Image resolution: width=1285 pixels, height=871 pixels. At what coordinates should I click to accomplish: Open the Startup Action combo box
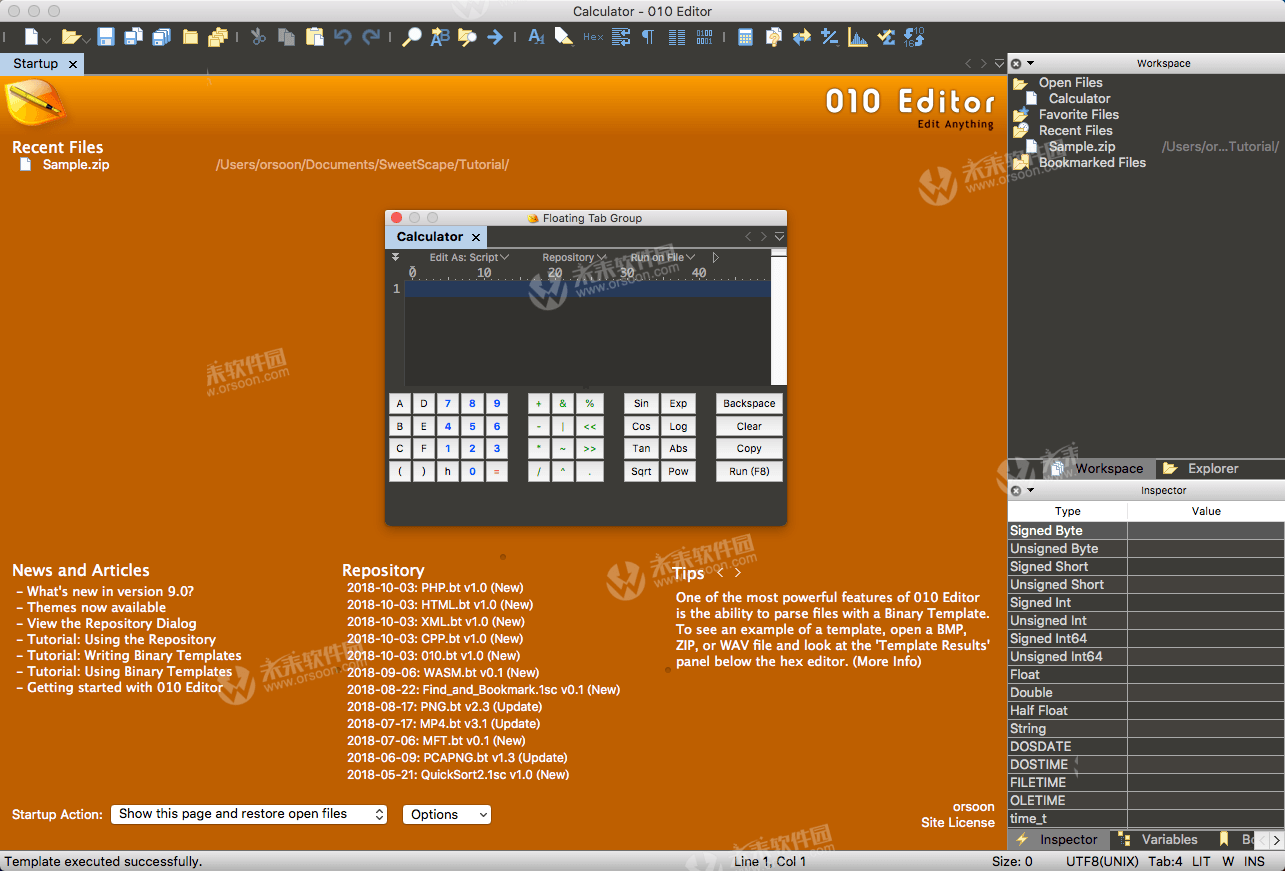point(249,814)
